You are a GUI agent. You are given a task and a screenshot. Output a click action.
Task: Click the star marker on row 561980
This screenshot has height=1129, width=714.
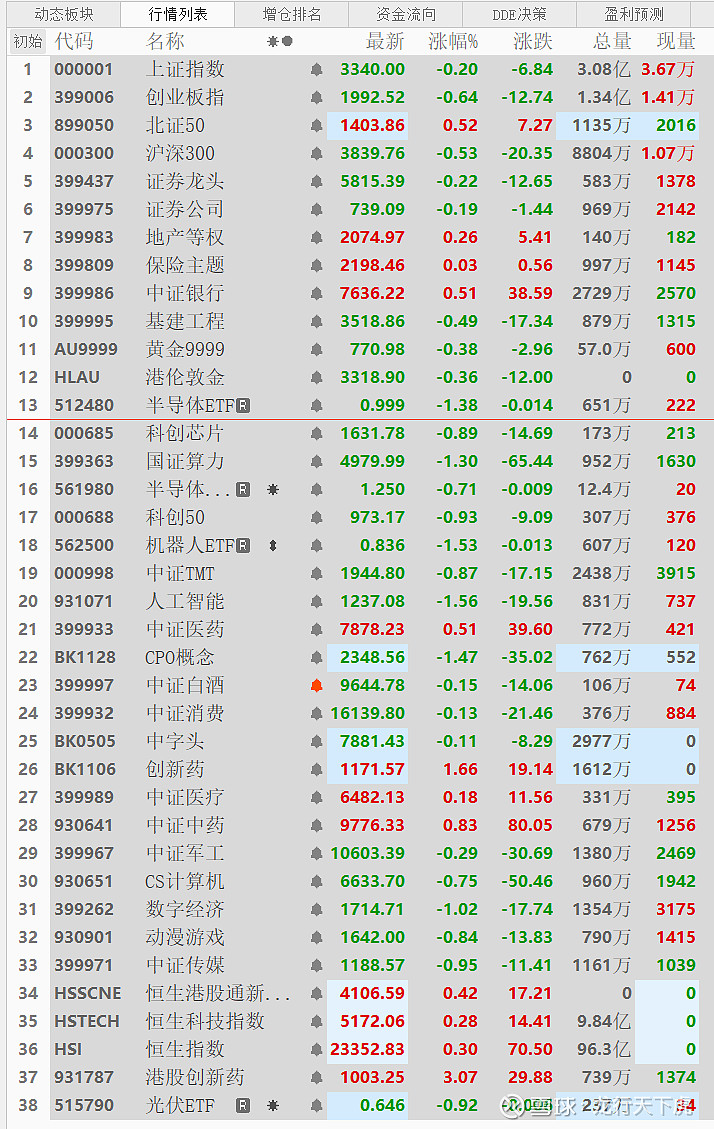[x=273, y=490]
